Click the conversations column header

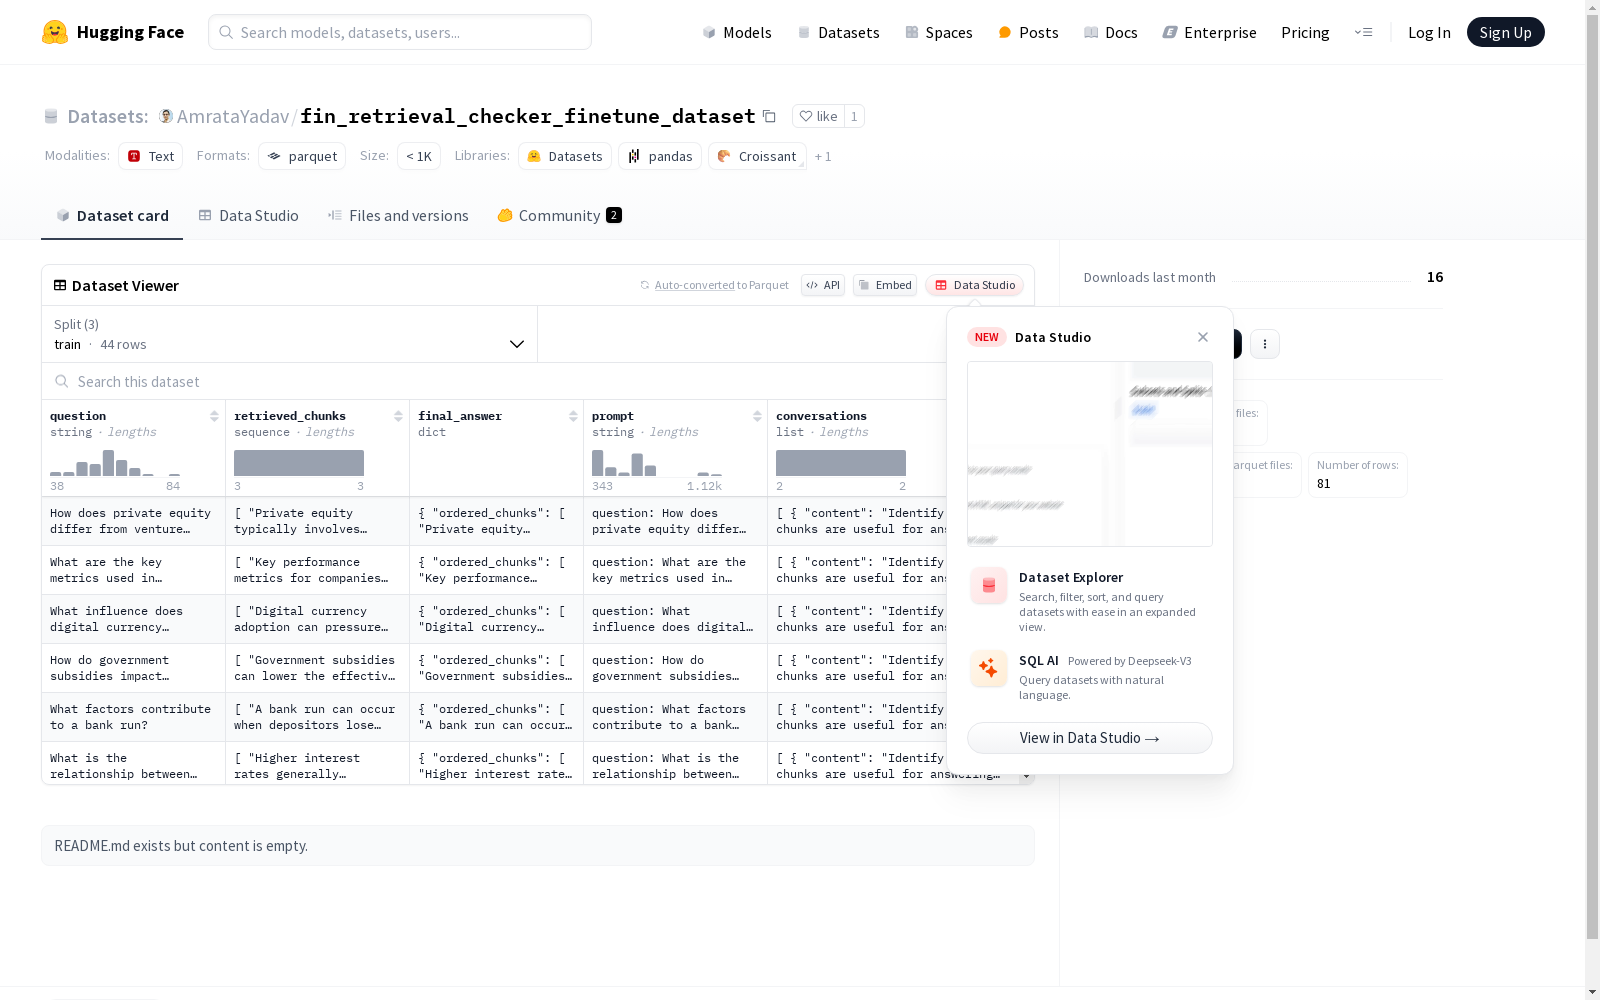coord(821,416)
